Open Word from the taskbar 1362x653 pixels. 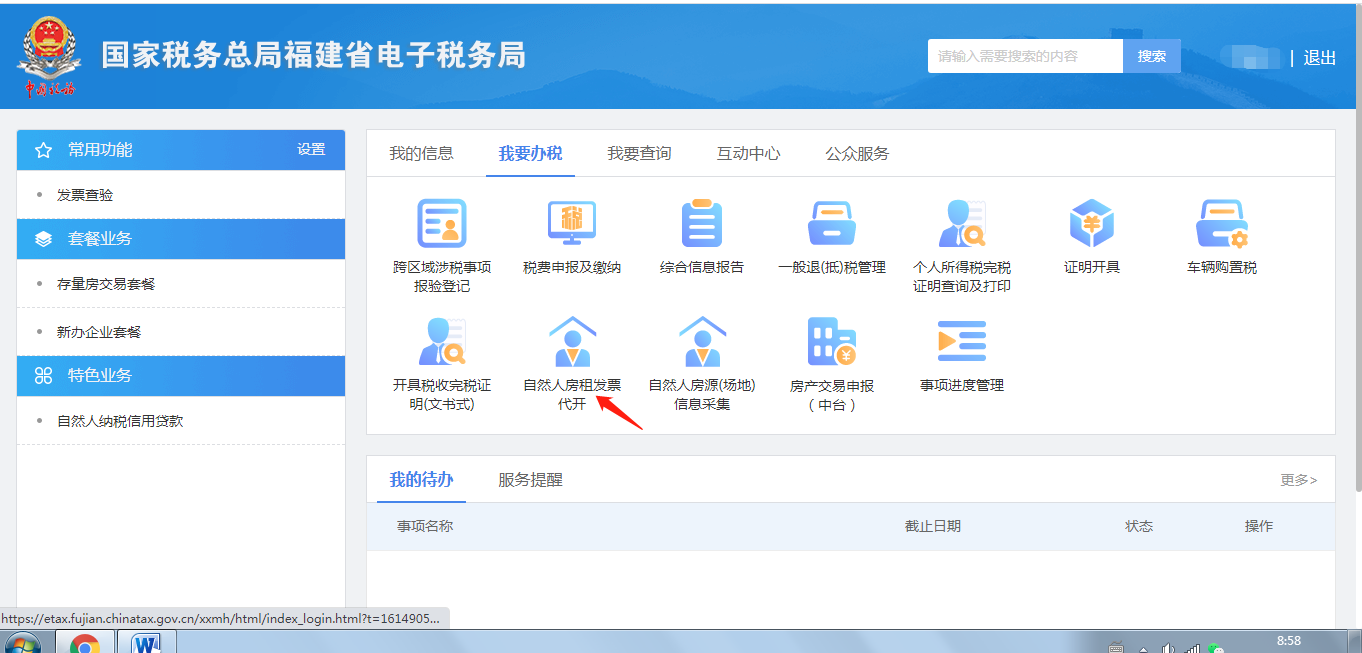[x=148, y=641]
